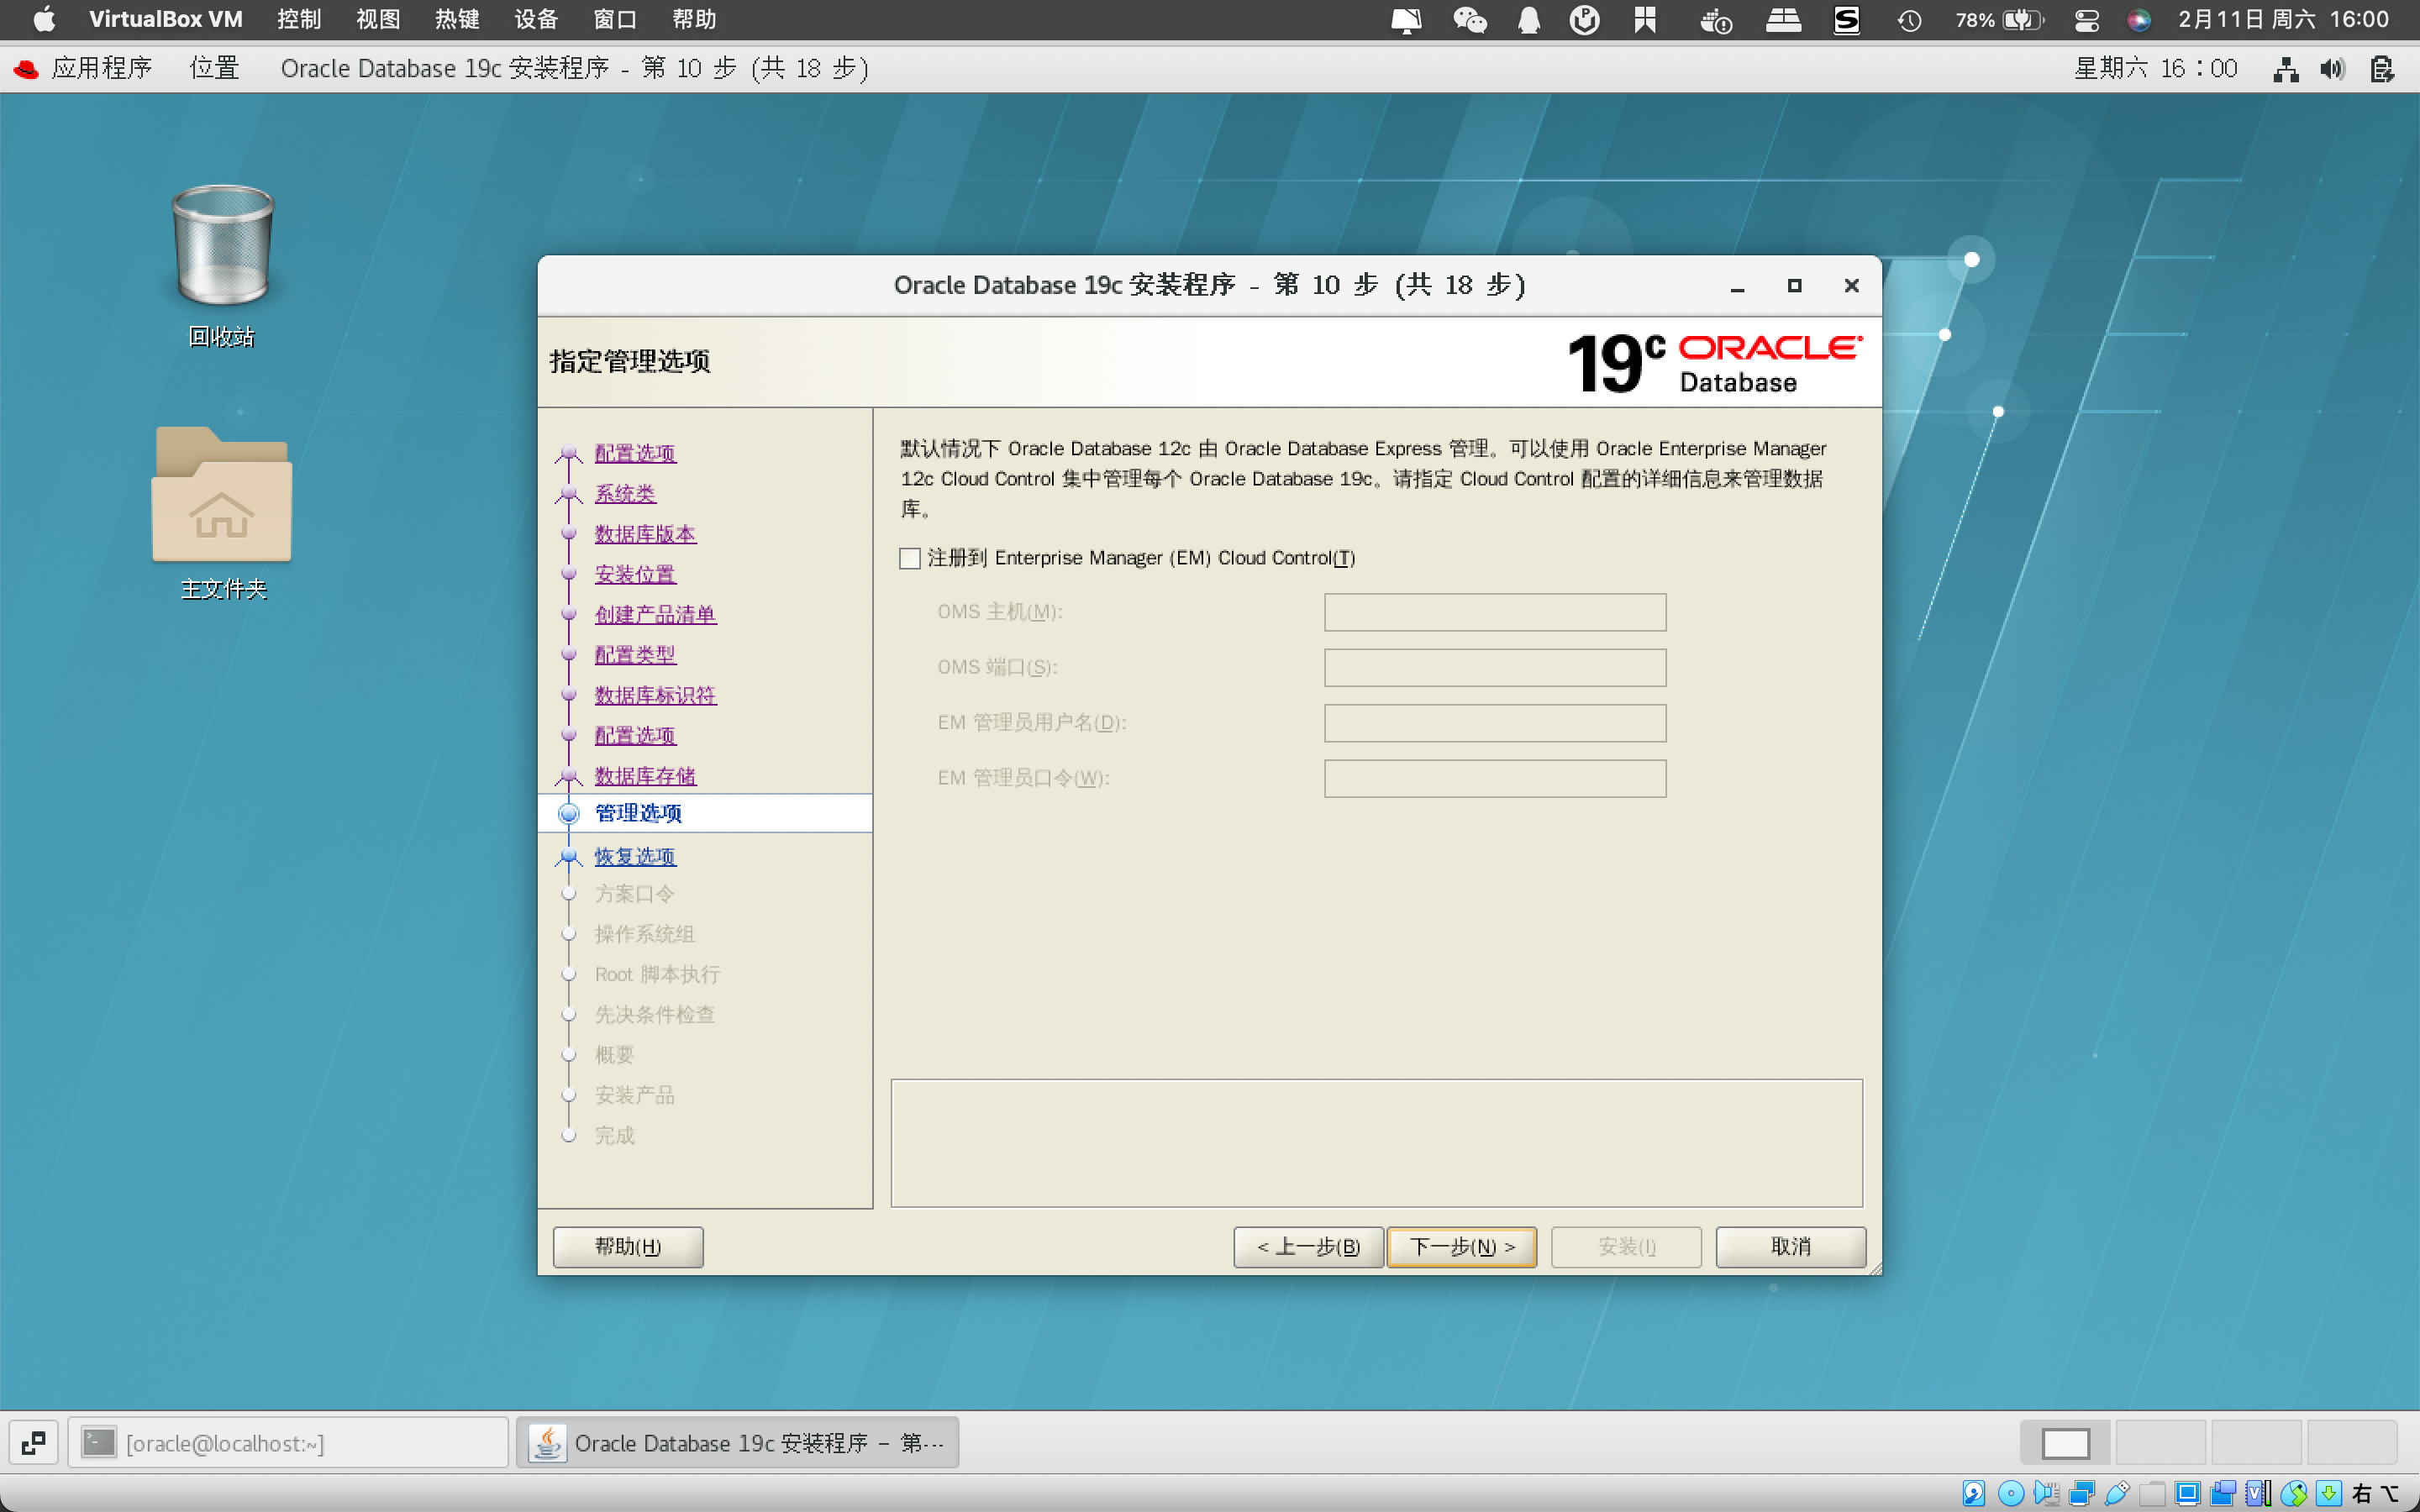The height and width of the screenshot is (1512, 2420).
Task: Click the EM 管理员用户名 input field
Action: tap(1495, 723)
